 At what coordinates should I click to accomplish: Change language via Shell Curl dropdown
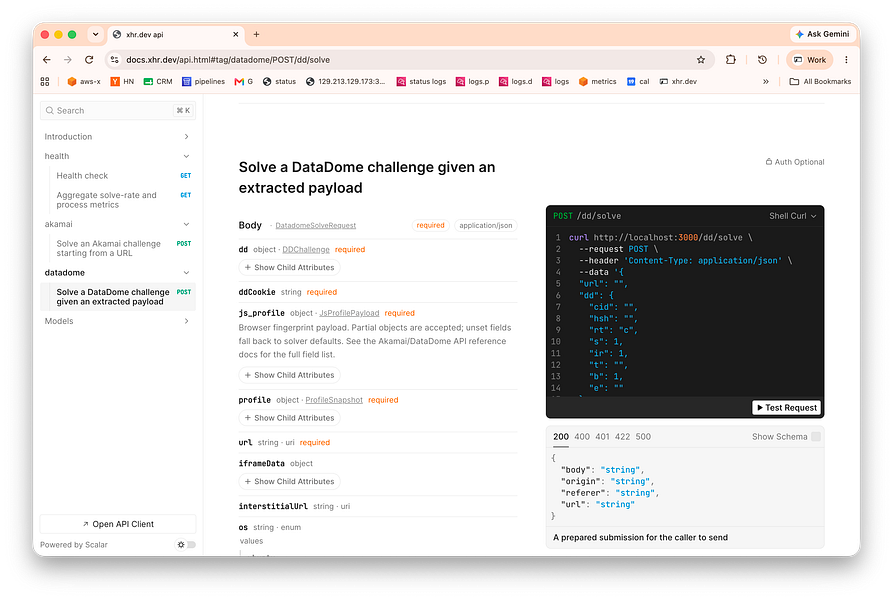tap(793, 216)
